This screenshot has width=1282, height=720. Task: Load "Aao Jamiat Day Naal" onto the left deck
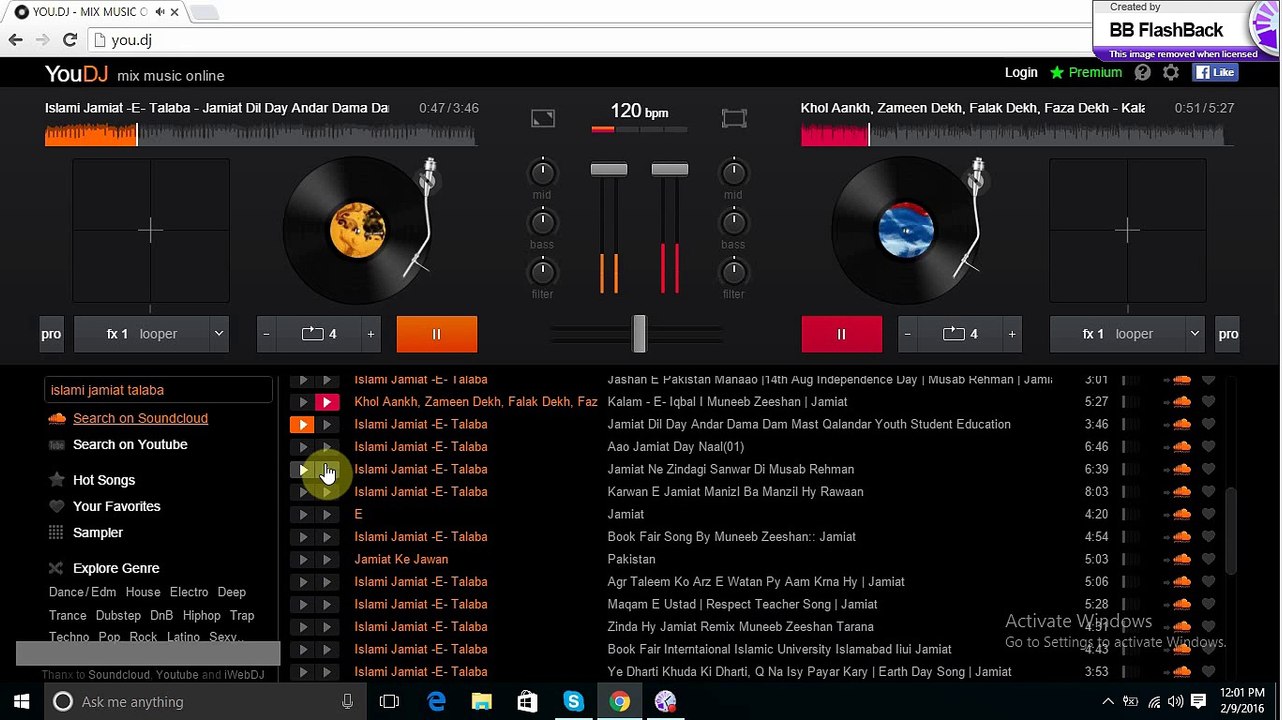click(302, 447)
